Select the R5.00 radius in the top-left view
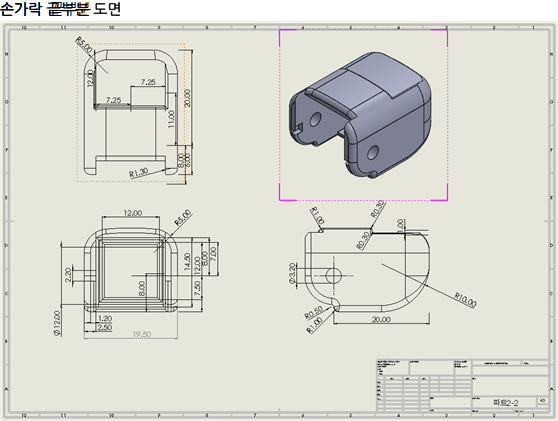The width and height of the screenshot is (558, 421). click(x=84, y=44)
